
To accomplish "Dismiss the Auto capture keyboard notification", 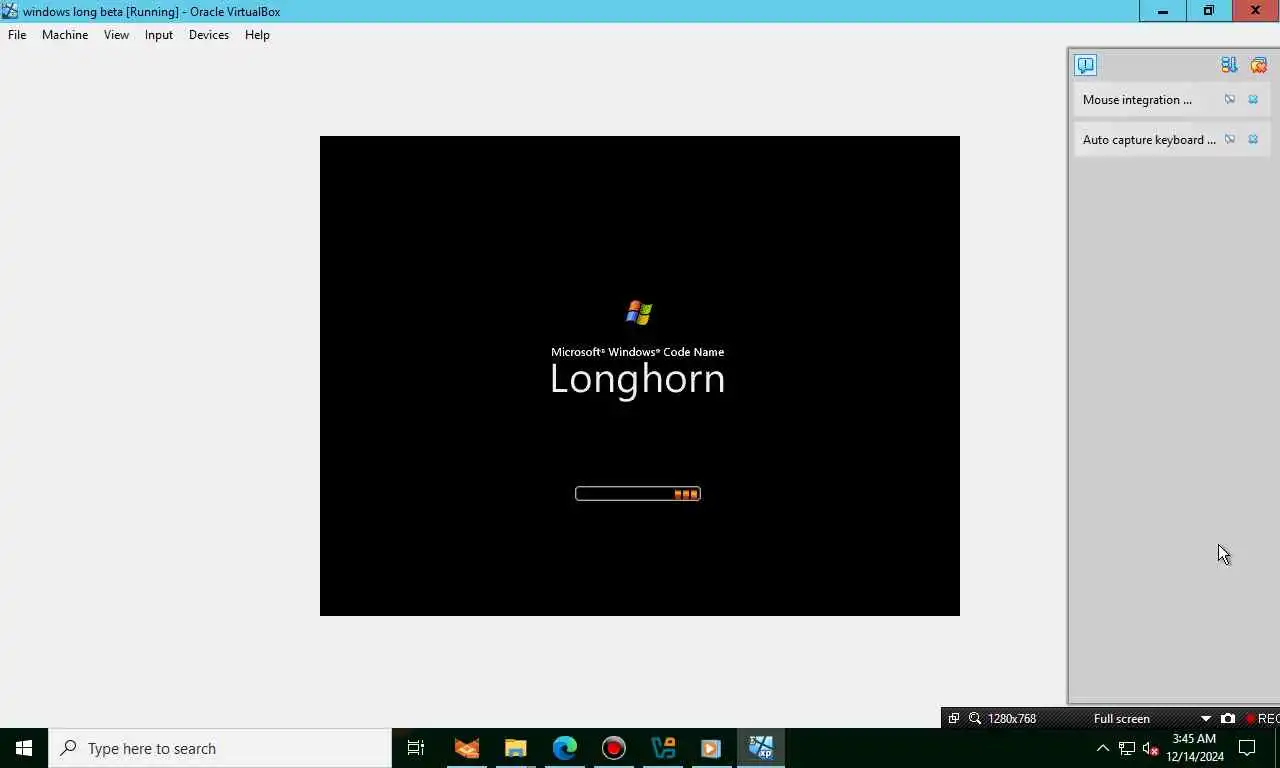I will pyautogui.click(x=1253, y=140).
